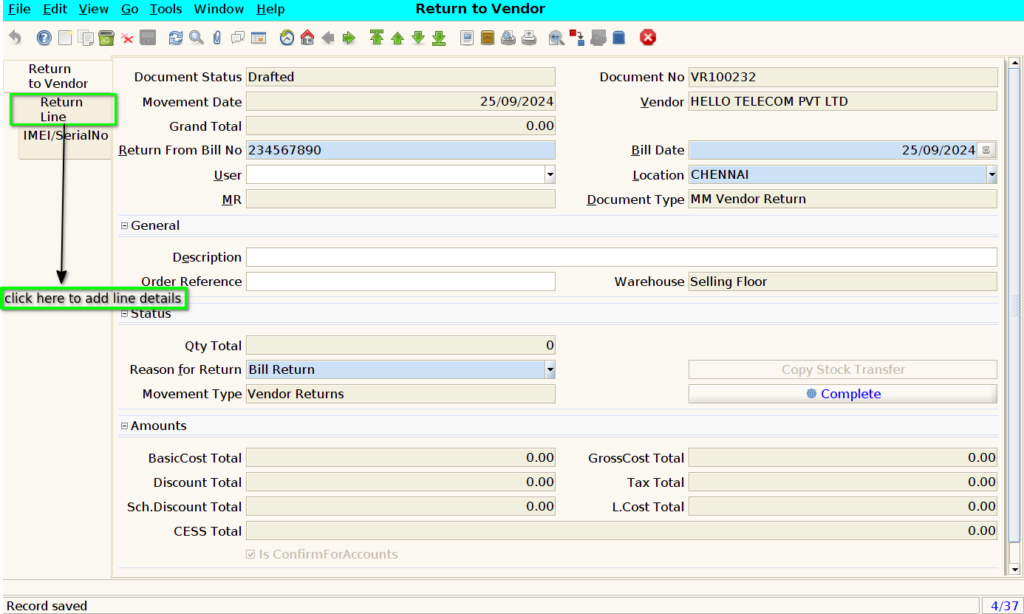Open the File menu
The image size is (1024, 614).
click(x=19, y=9)
